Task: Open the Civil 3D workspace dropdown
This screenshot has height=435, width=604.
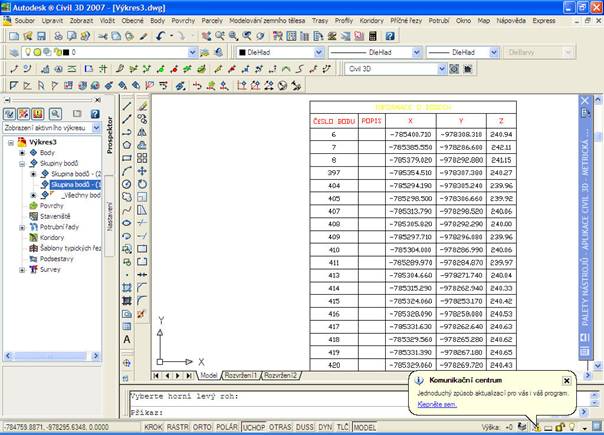Action: tap(442, 69)
